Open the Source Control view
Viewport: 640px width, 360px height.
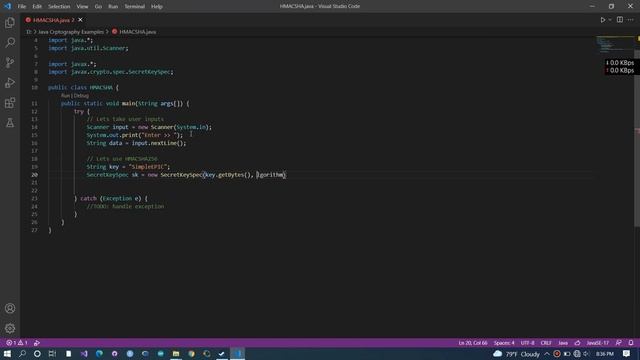coord(10,62)
